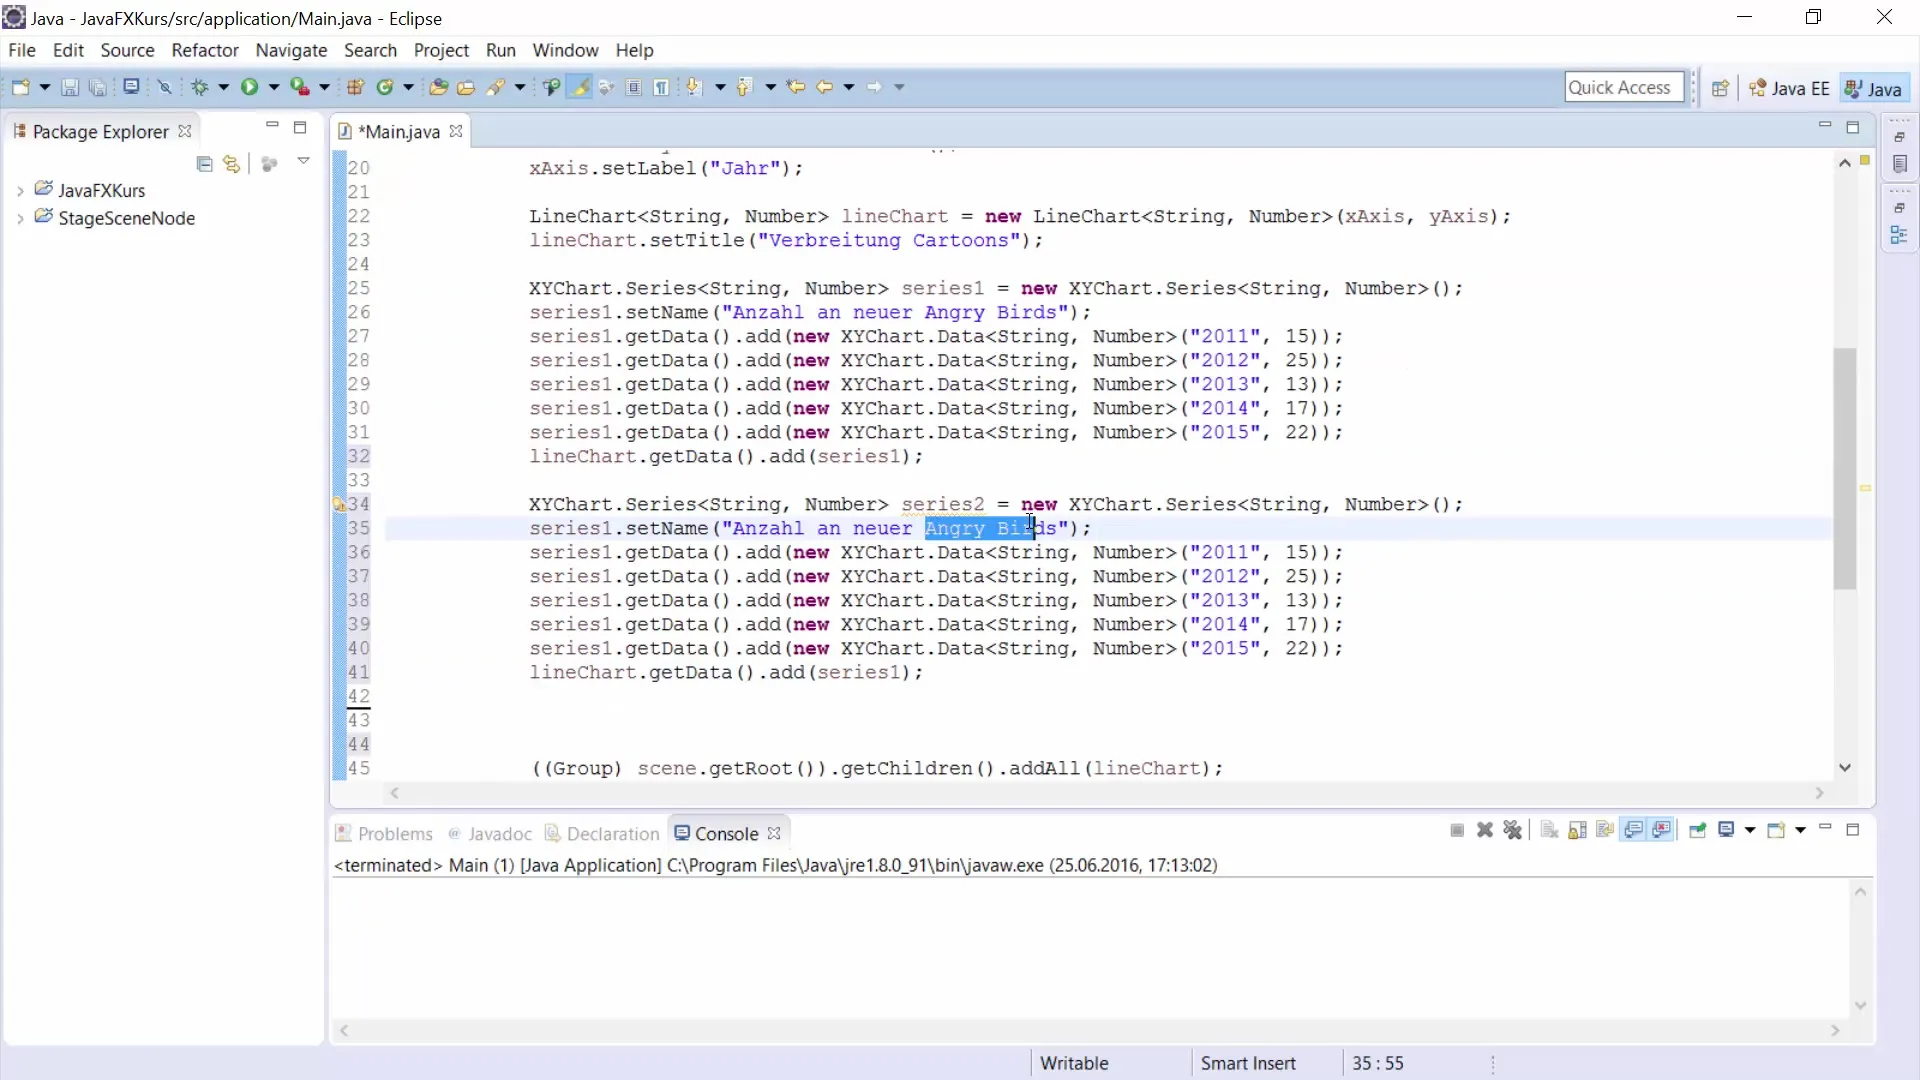Open the Window menu

click(x=565, y=50)
